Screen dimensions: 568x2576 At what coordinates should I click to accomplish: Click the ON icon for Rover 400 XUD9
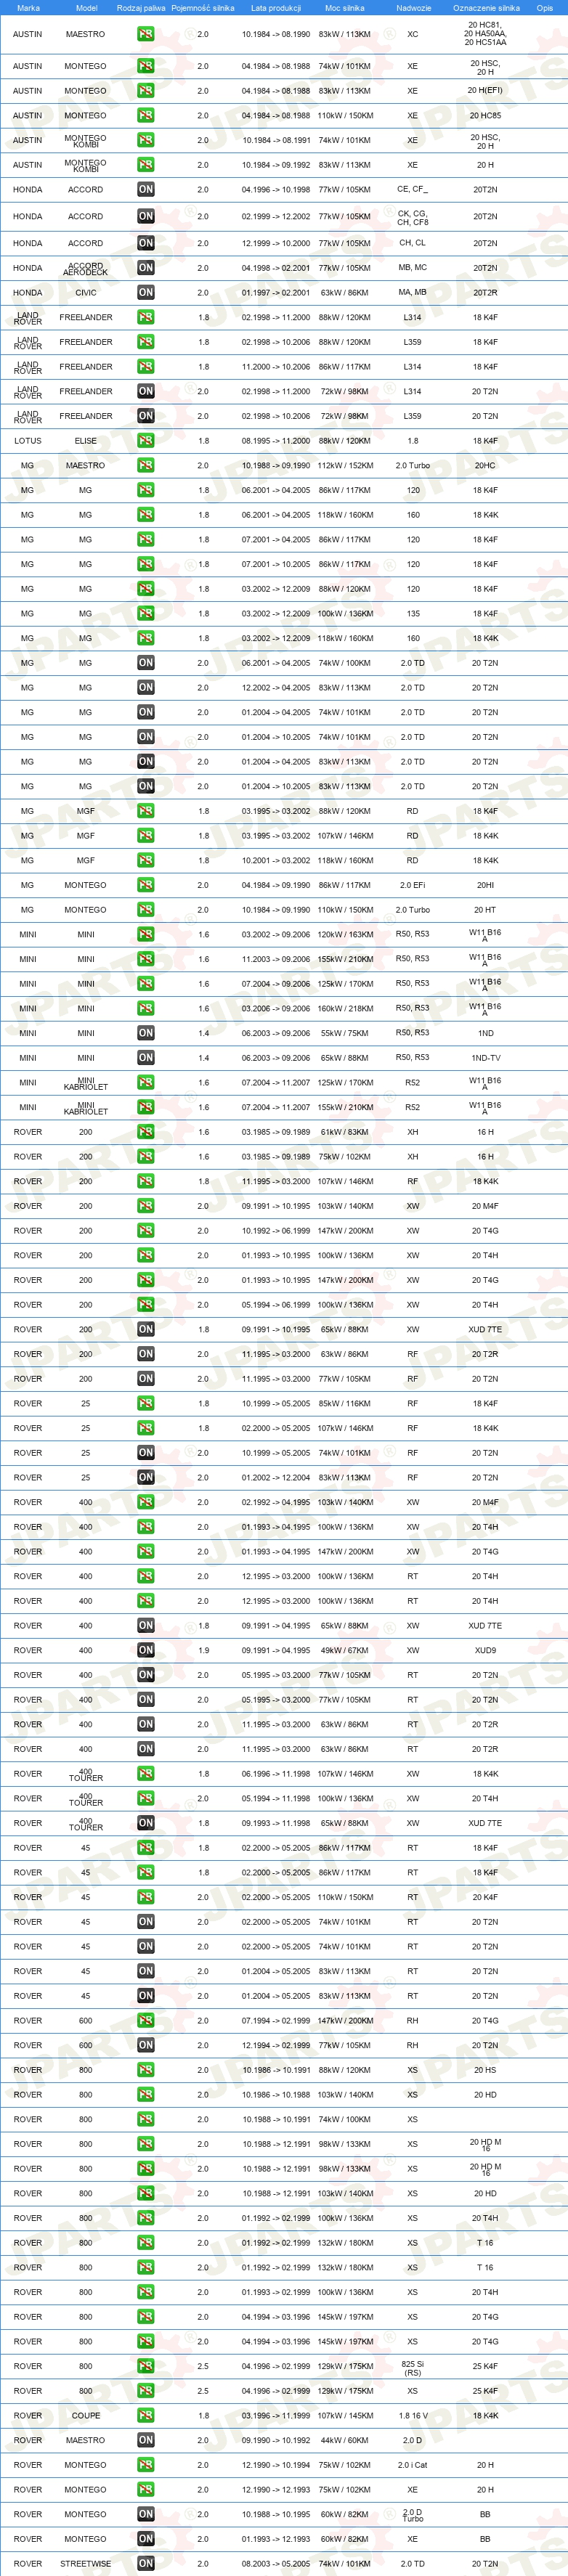[x=146, y=1650]
